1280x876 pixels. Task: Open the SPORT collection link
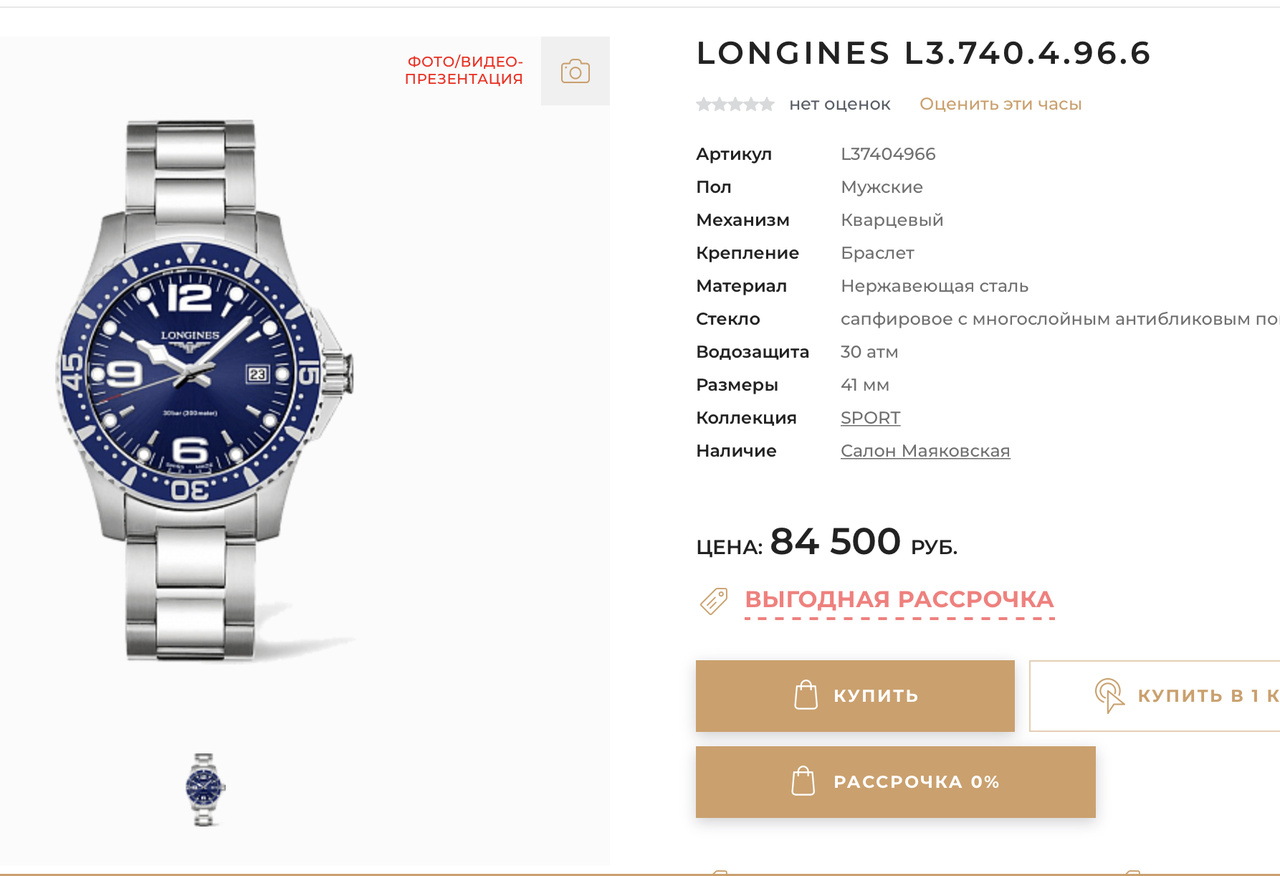870,418
